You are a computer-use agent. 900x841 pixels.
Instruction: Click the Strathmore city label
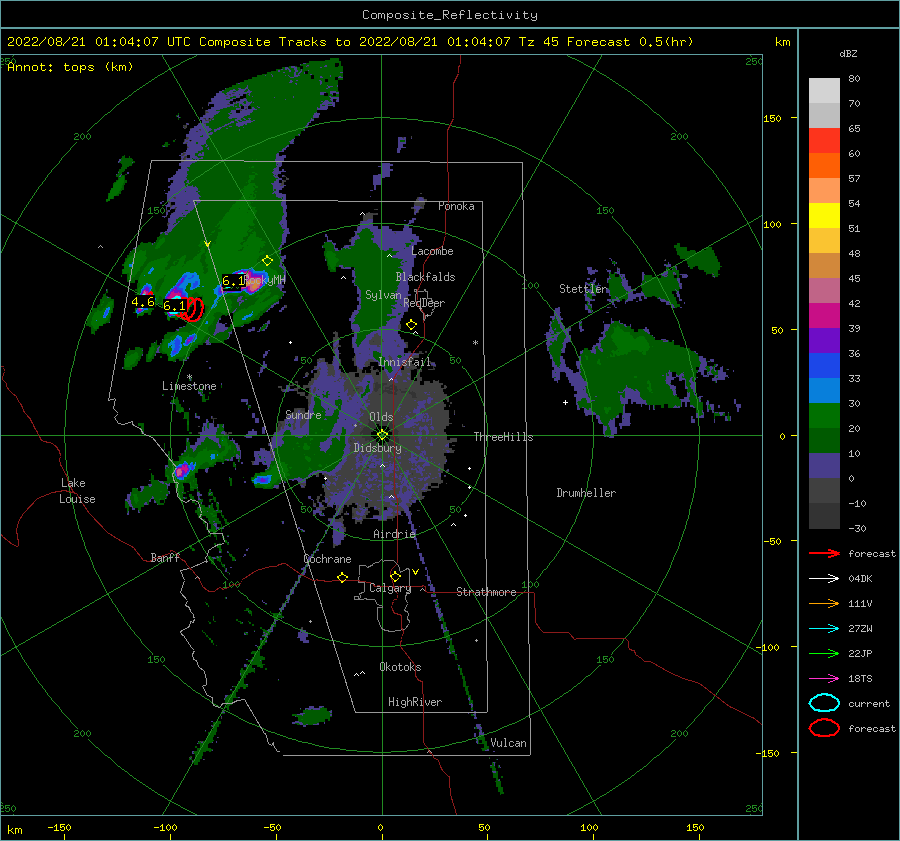(x=486, y=592)
